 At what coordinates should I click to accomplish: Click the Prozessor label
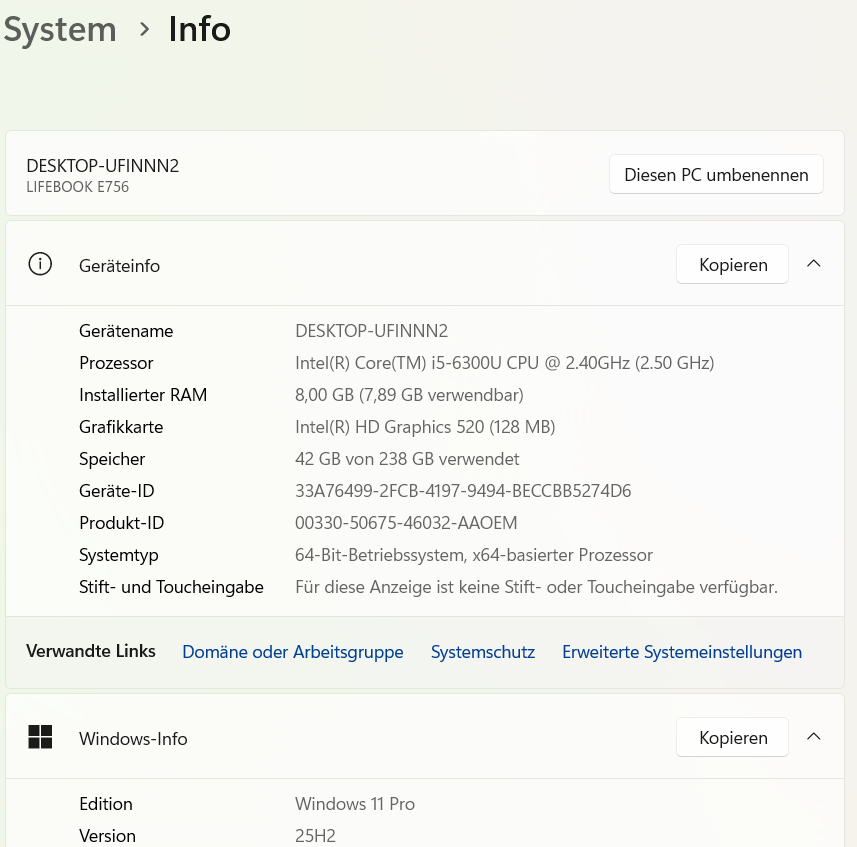(116, 363)
